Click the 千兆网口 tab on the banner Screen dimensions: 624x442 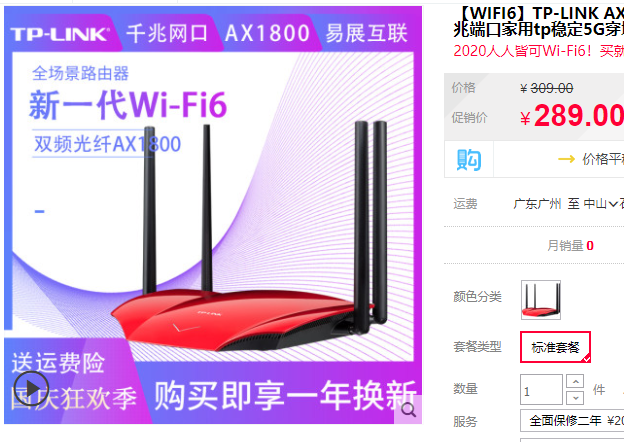[x=167, y=33]
